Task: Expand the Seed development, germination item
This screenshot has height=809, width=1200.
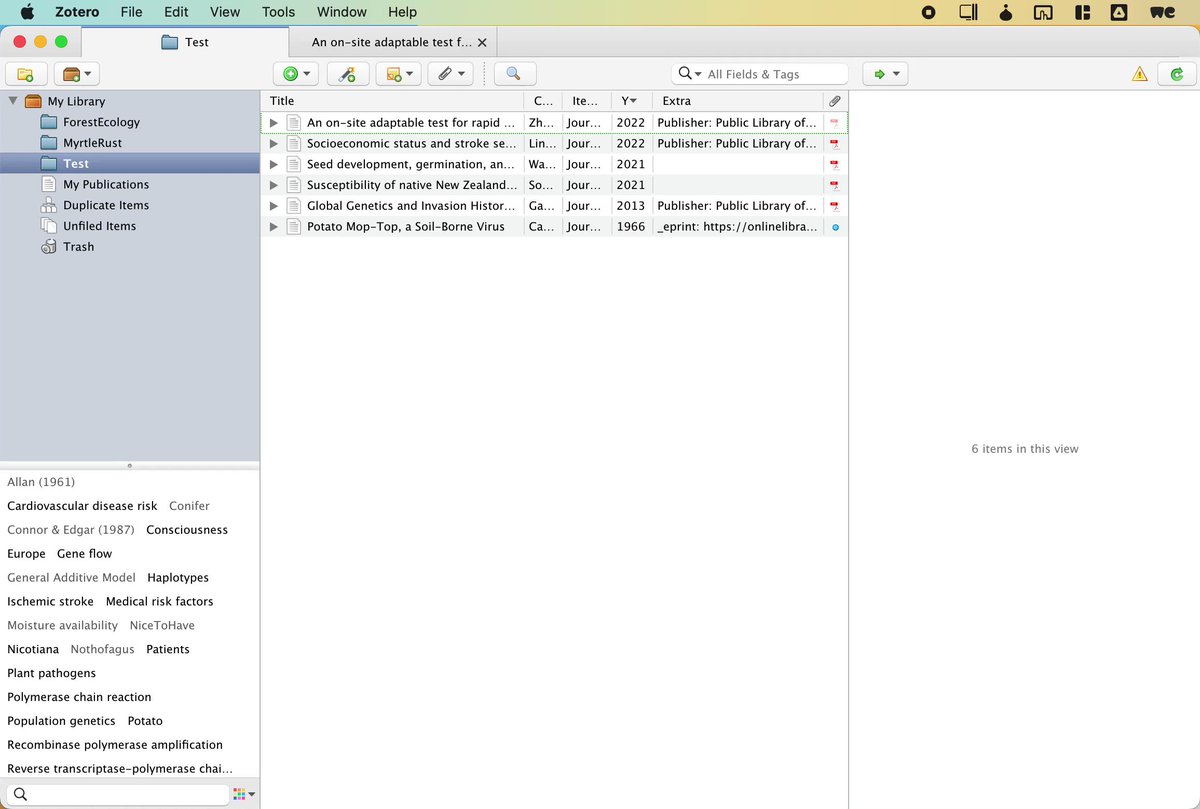Action: 274,164
